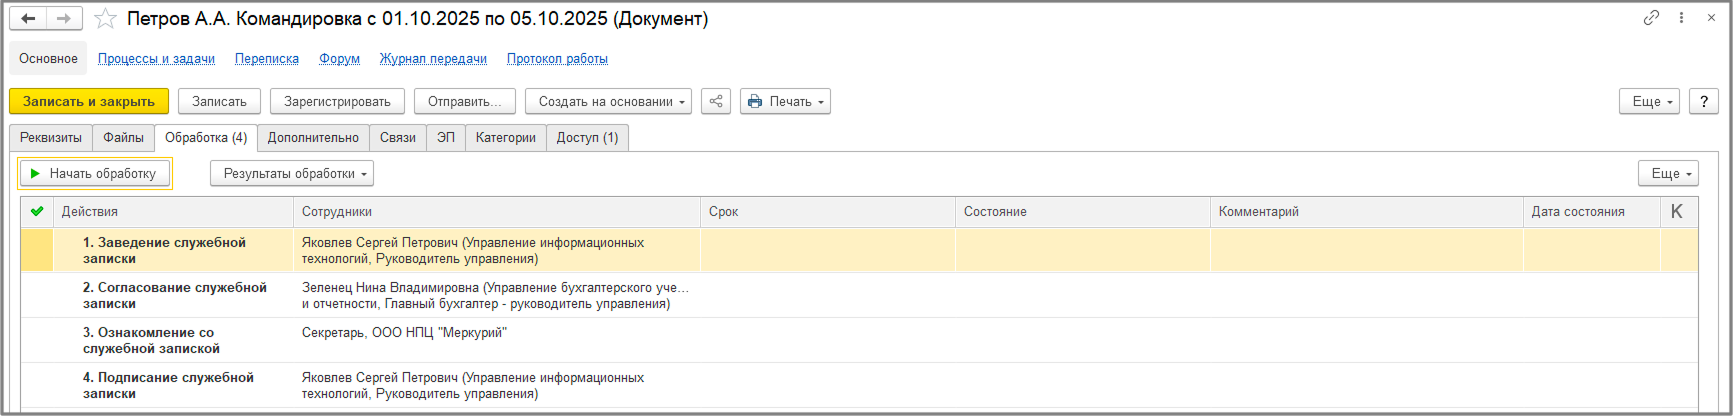Open Процессы и задачи link
This screenshot has width=1733, height=416.
tap(156, 58)
